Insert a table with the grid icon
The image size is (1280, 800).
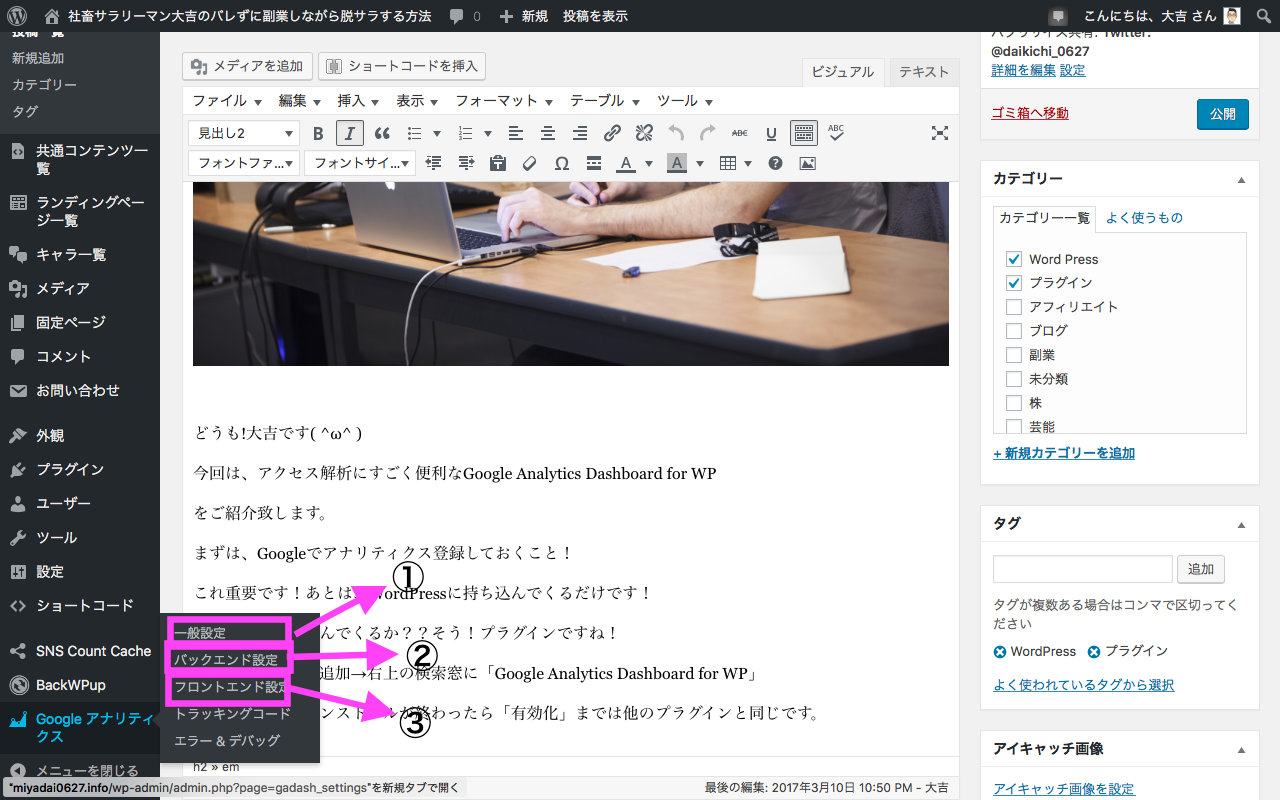point(728,163)
